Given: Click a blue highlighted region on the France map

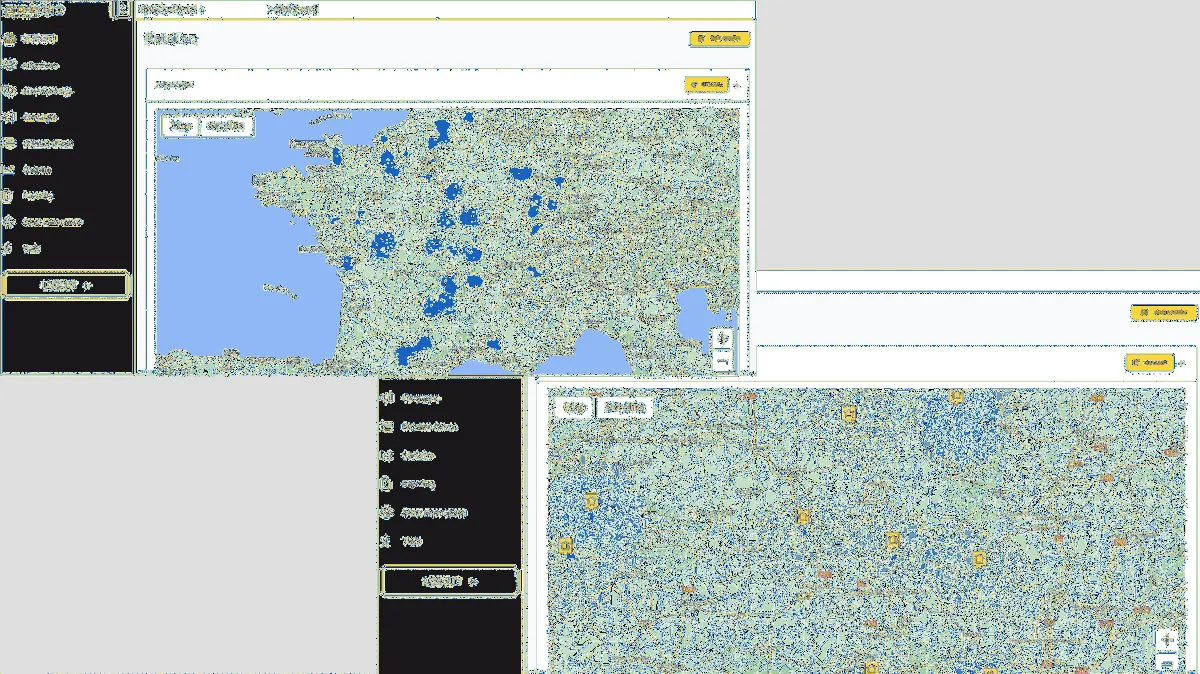Looking at the screenshot, I should coord(383,244).
